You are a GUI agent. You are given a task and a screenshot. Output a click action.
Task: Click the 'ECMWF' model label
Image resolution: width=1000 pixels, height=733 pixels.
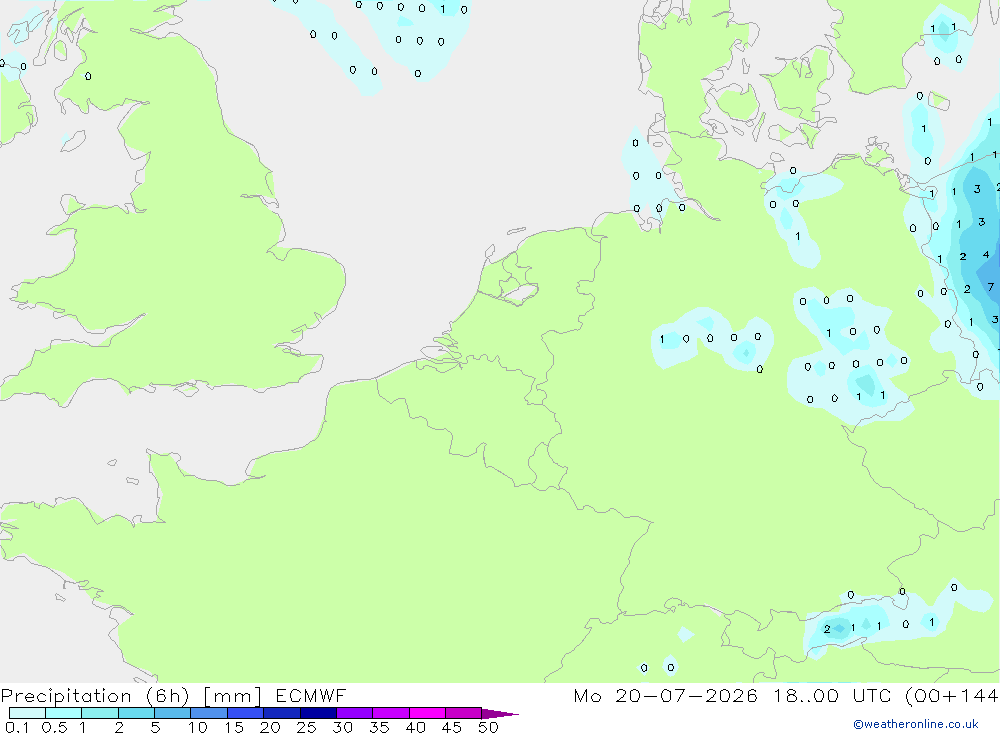[x=311, y=695]
